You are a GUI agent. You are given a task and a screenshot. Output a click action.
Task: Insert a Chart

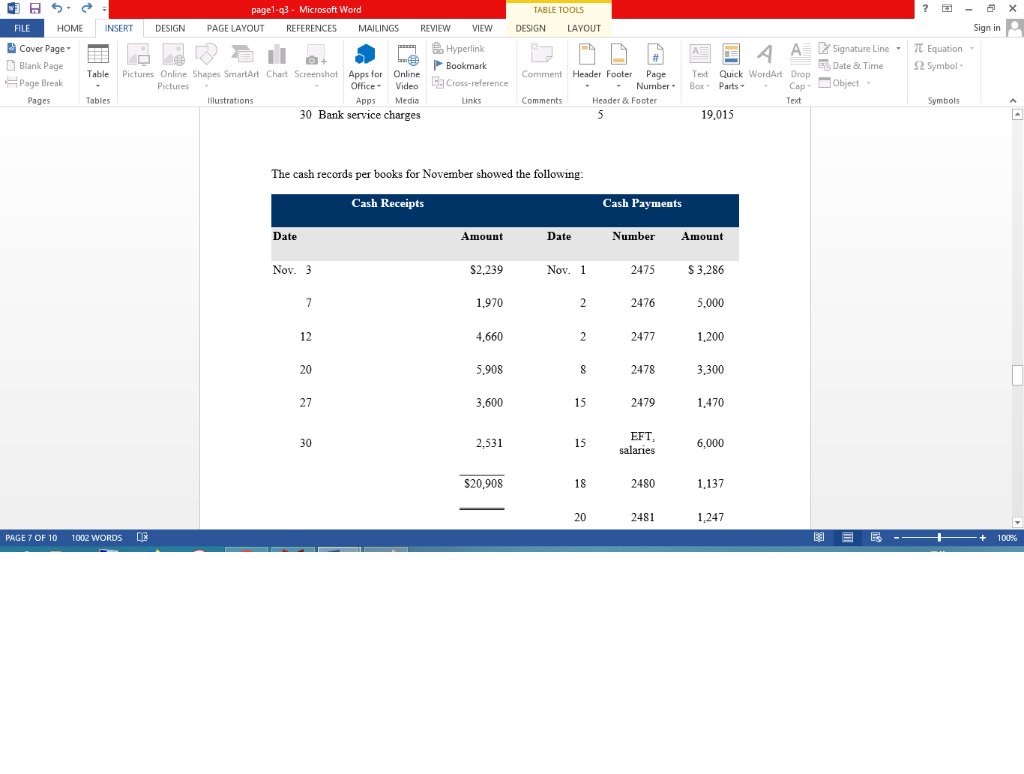(277, 62)
